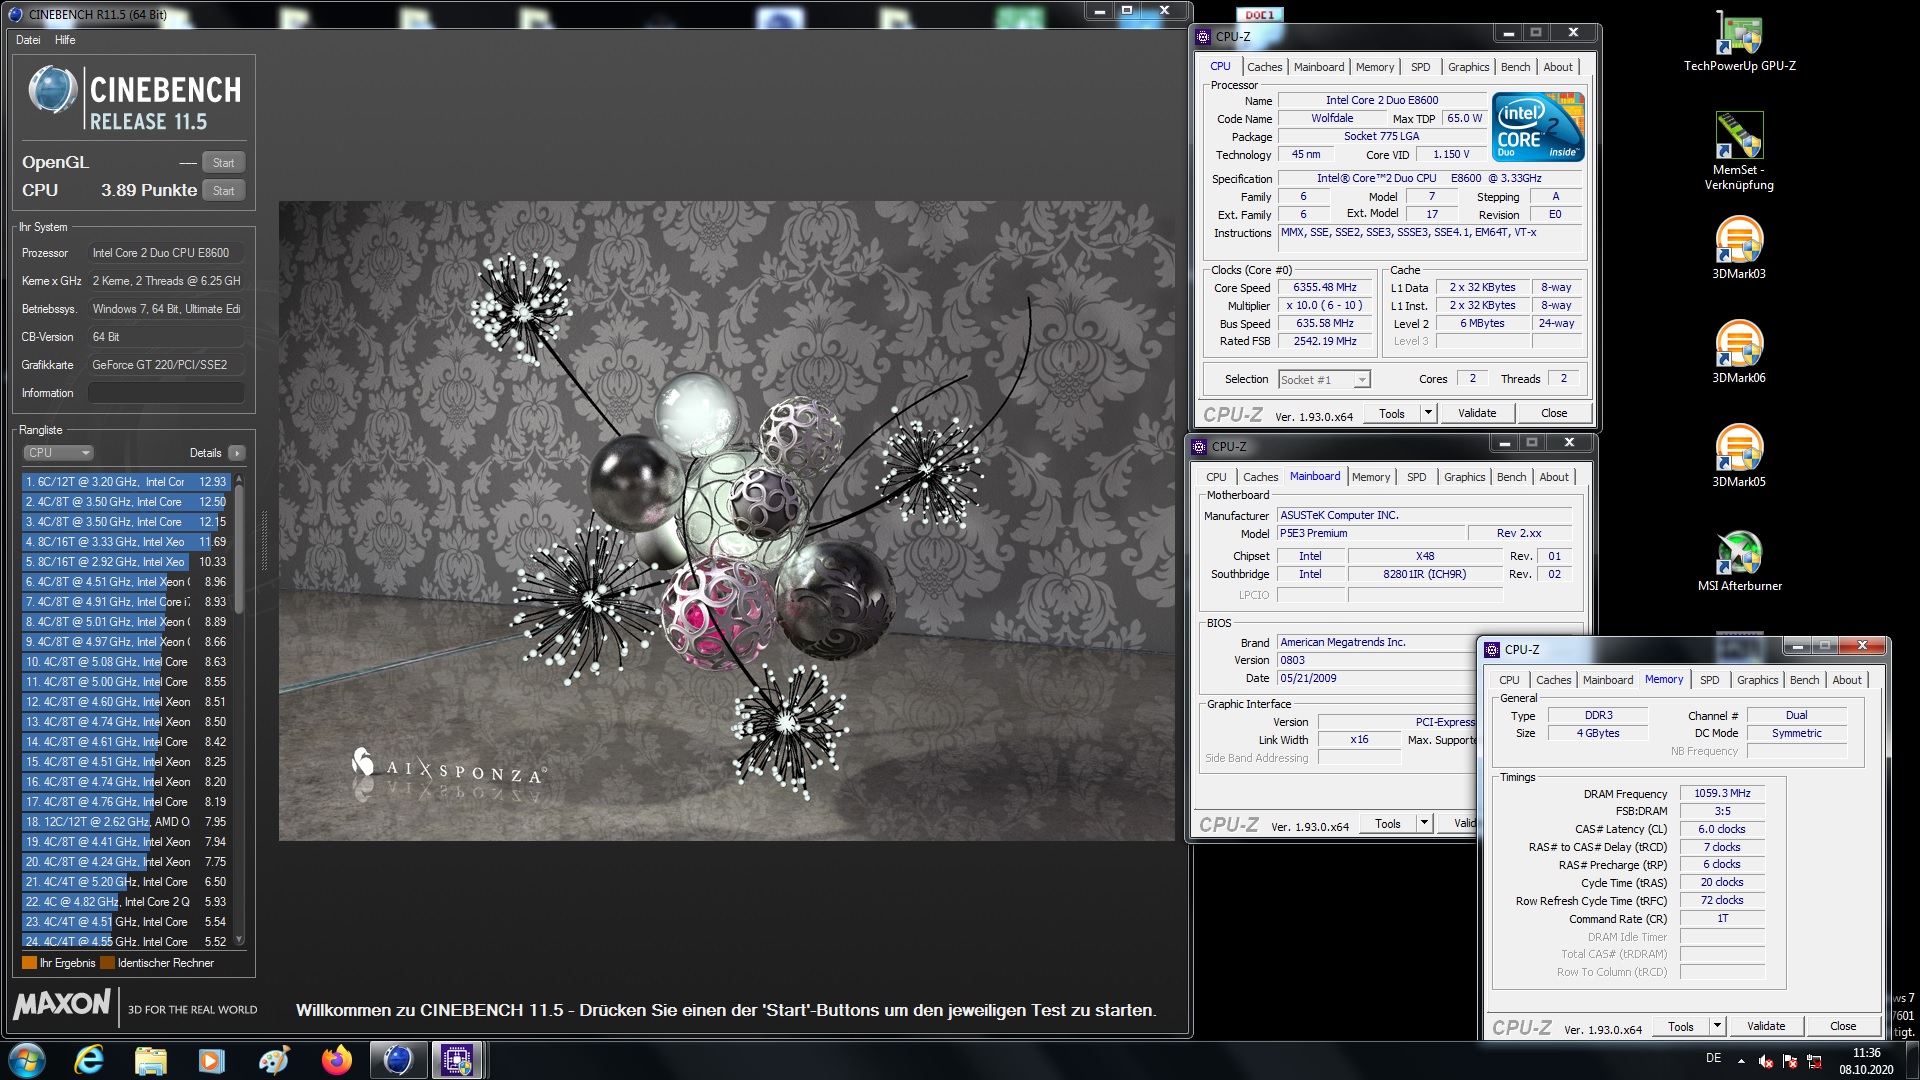Click the taskbar clock showing 11:36
Image resolution: width=1920 pixels, height=1080 pixels.
[1866, 1052]
